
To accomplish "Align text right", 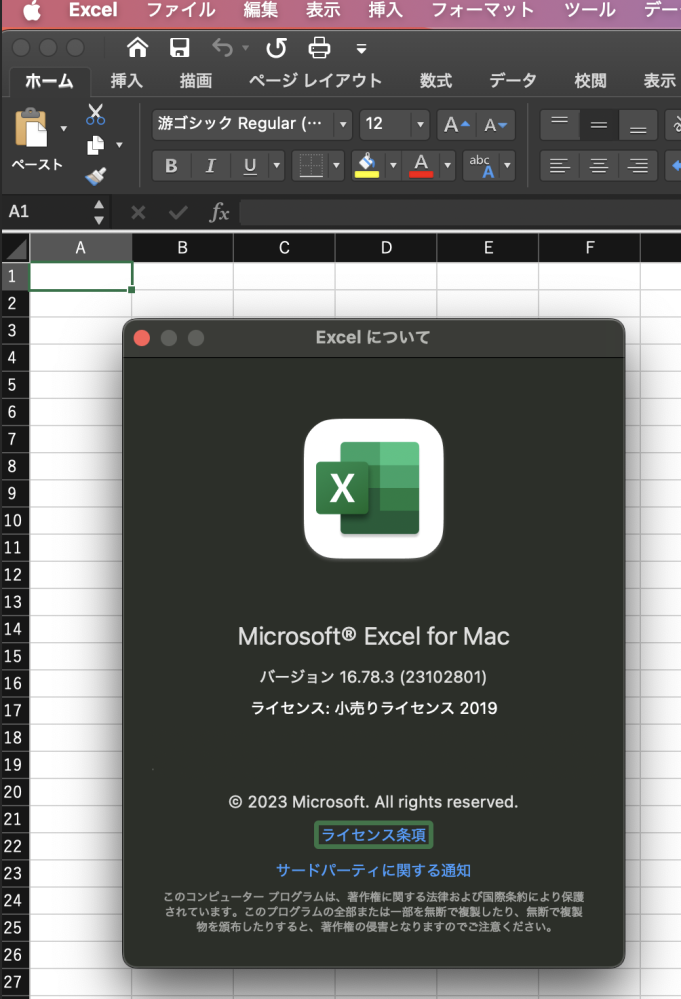I will pyautogui.click(x=638, y=166).
